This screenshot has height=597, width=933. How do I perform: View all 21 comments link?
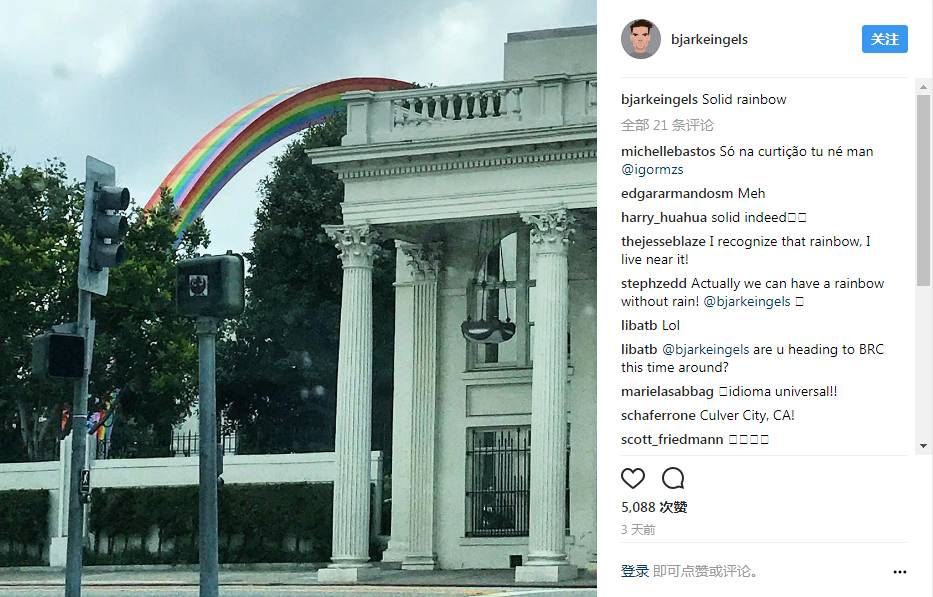click(x=667, y=125)
